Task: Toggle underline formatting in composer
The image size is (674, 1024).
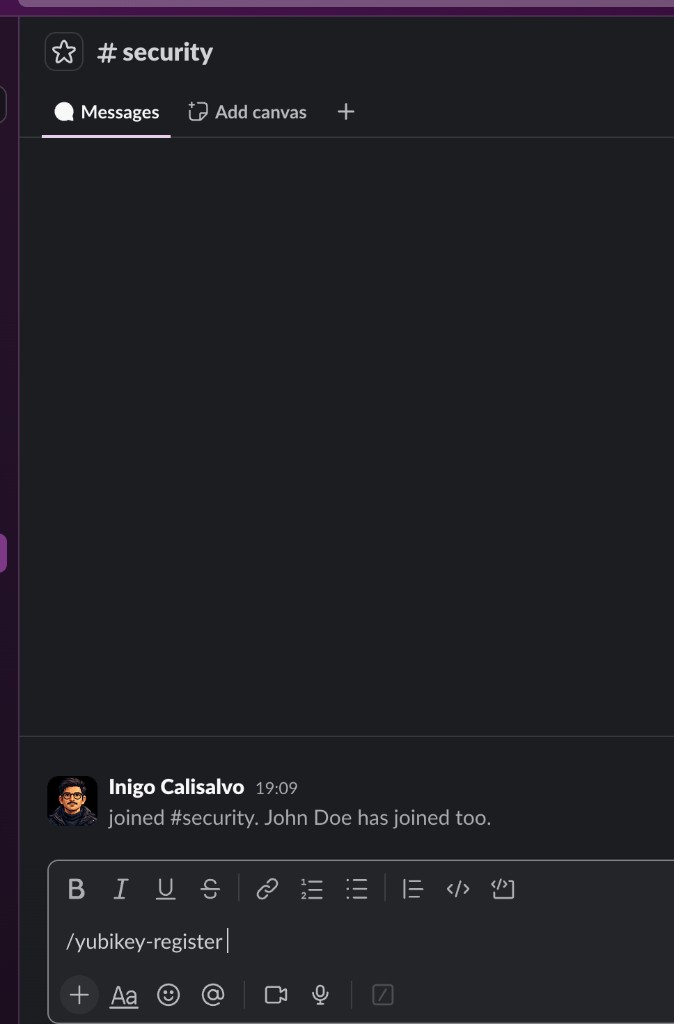Action: coord(165,889)
